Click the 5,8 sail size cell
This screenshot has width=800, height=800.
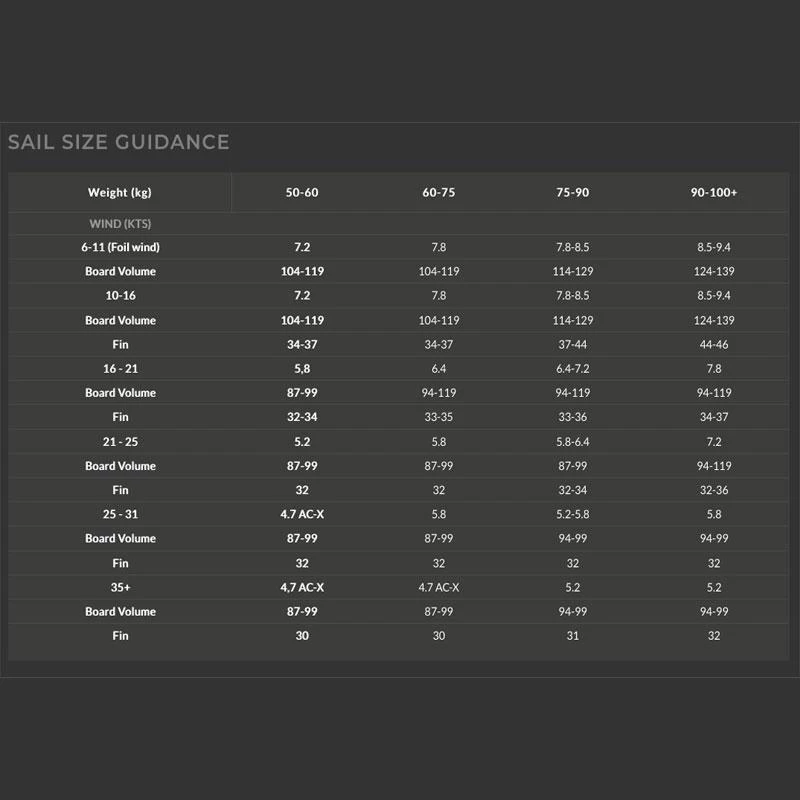302,369
